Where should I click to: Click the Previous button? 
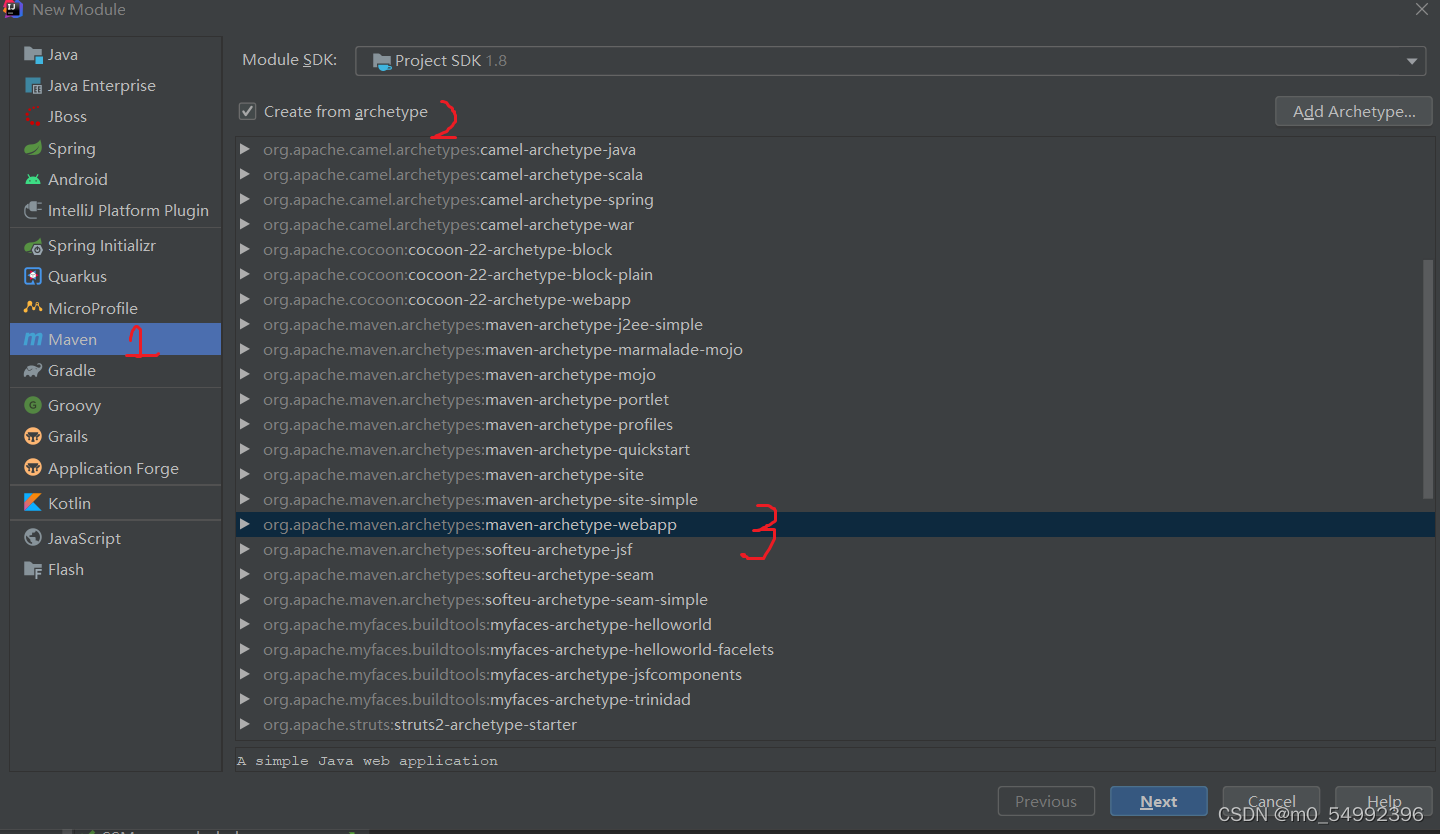click(1046, 801)
